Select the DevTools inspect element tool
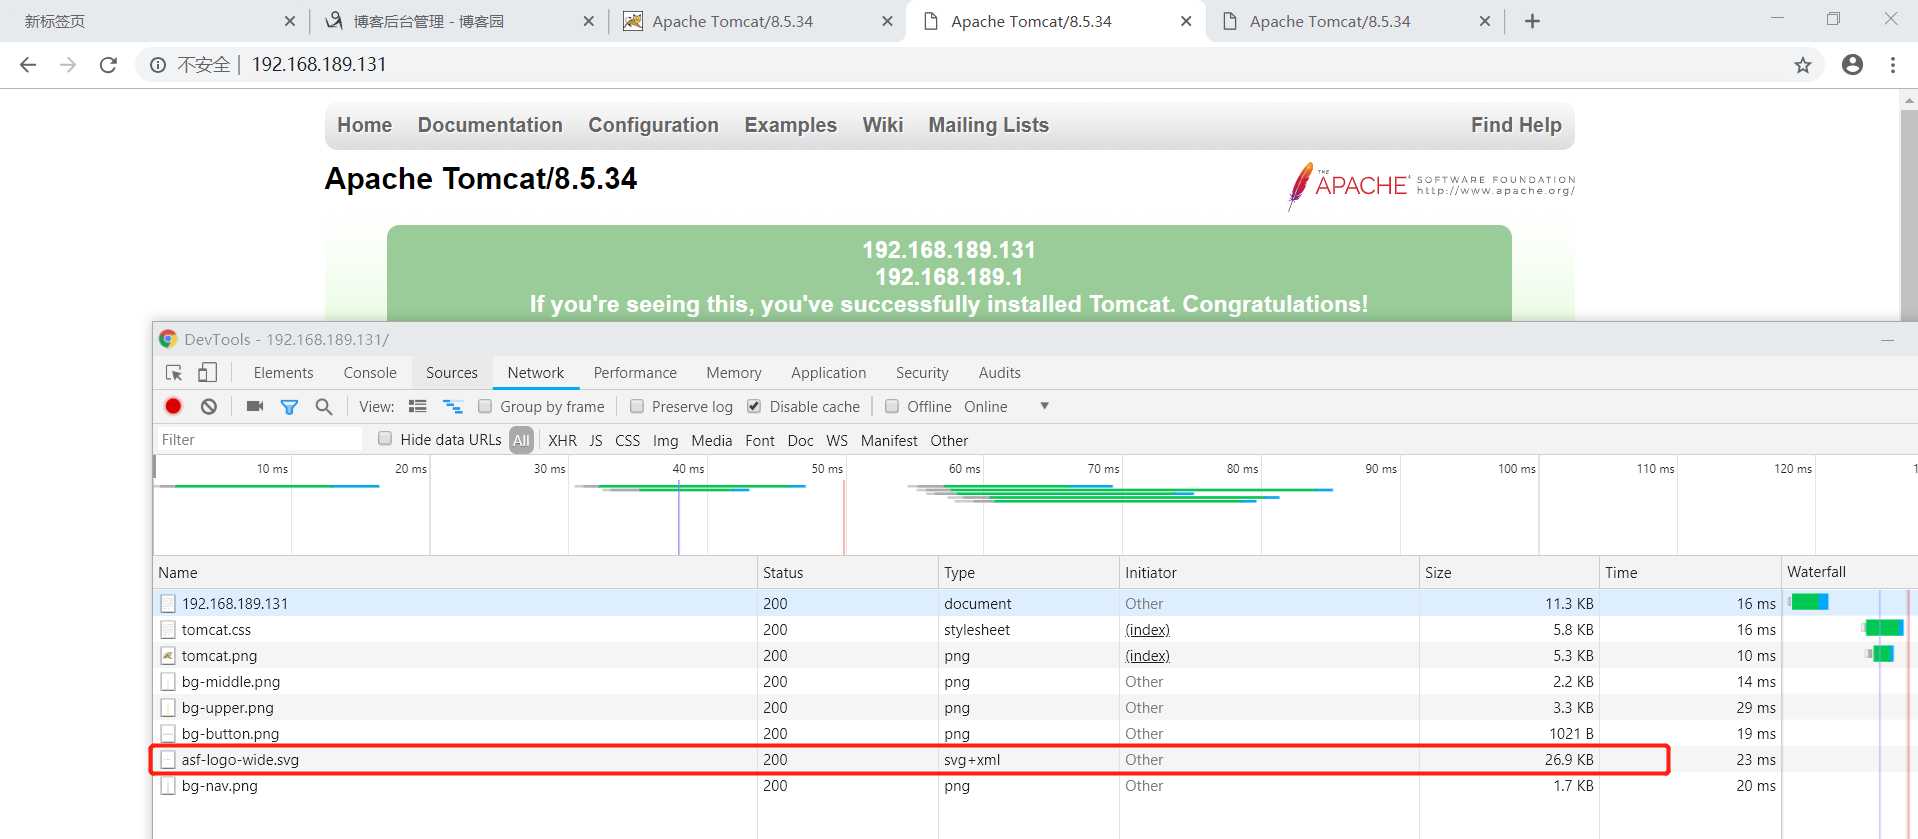1918x839 pixels. [174, 373]
